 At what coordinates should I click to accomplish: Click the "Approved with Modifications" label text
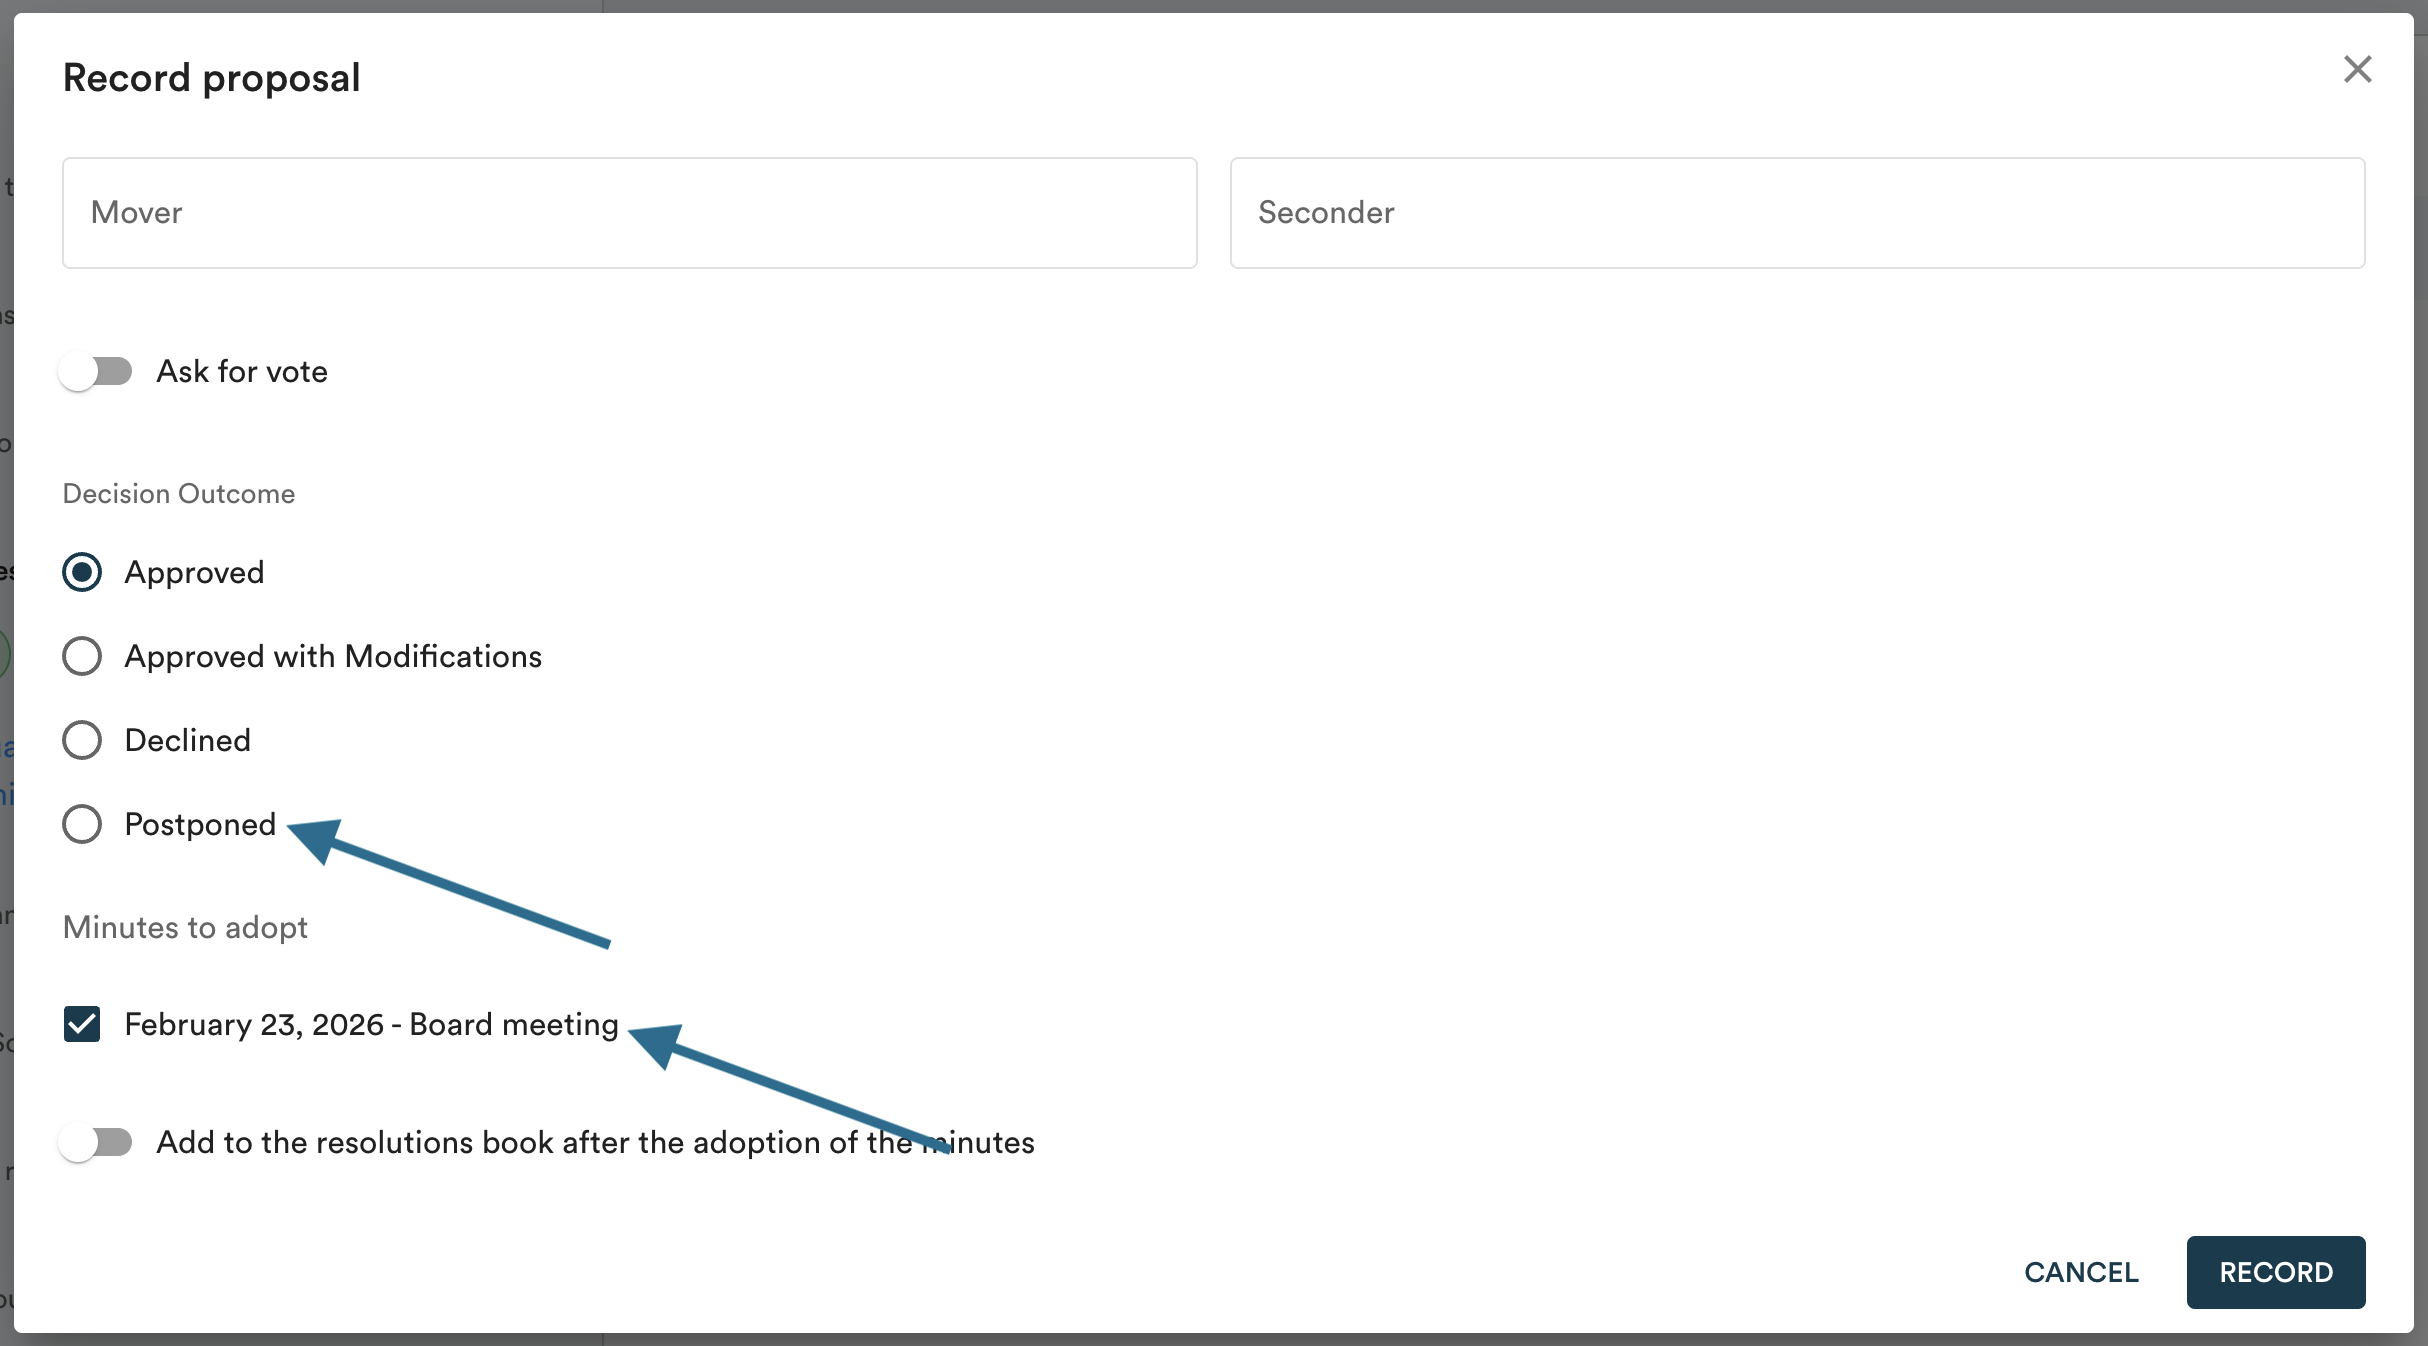coord(333,657)
